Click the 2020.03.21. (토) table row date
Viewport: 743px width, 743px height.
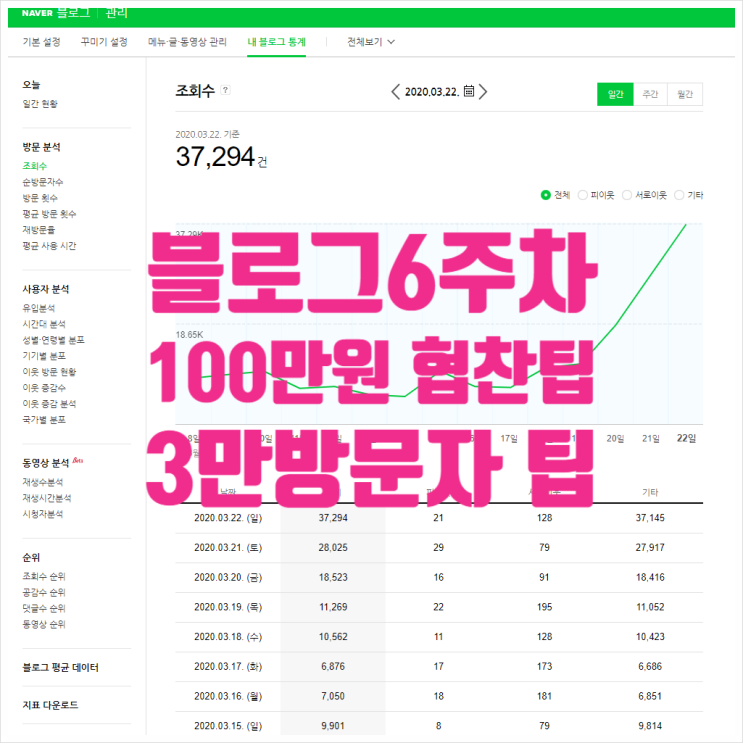point(228,548)
